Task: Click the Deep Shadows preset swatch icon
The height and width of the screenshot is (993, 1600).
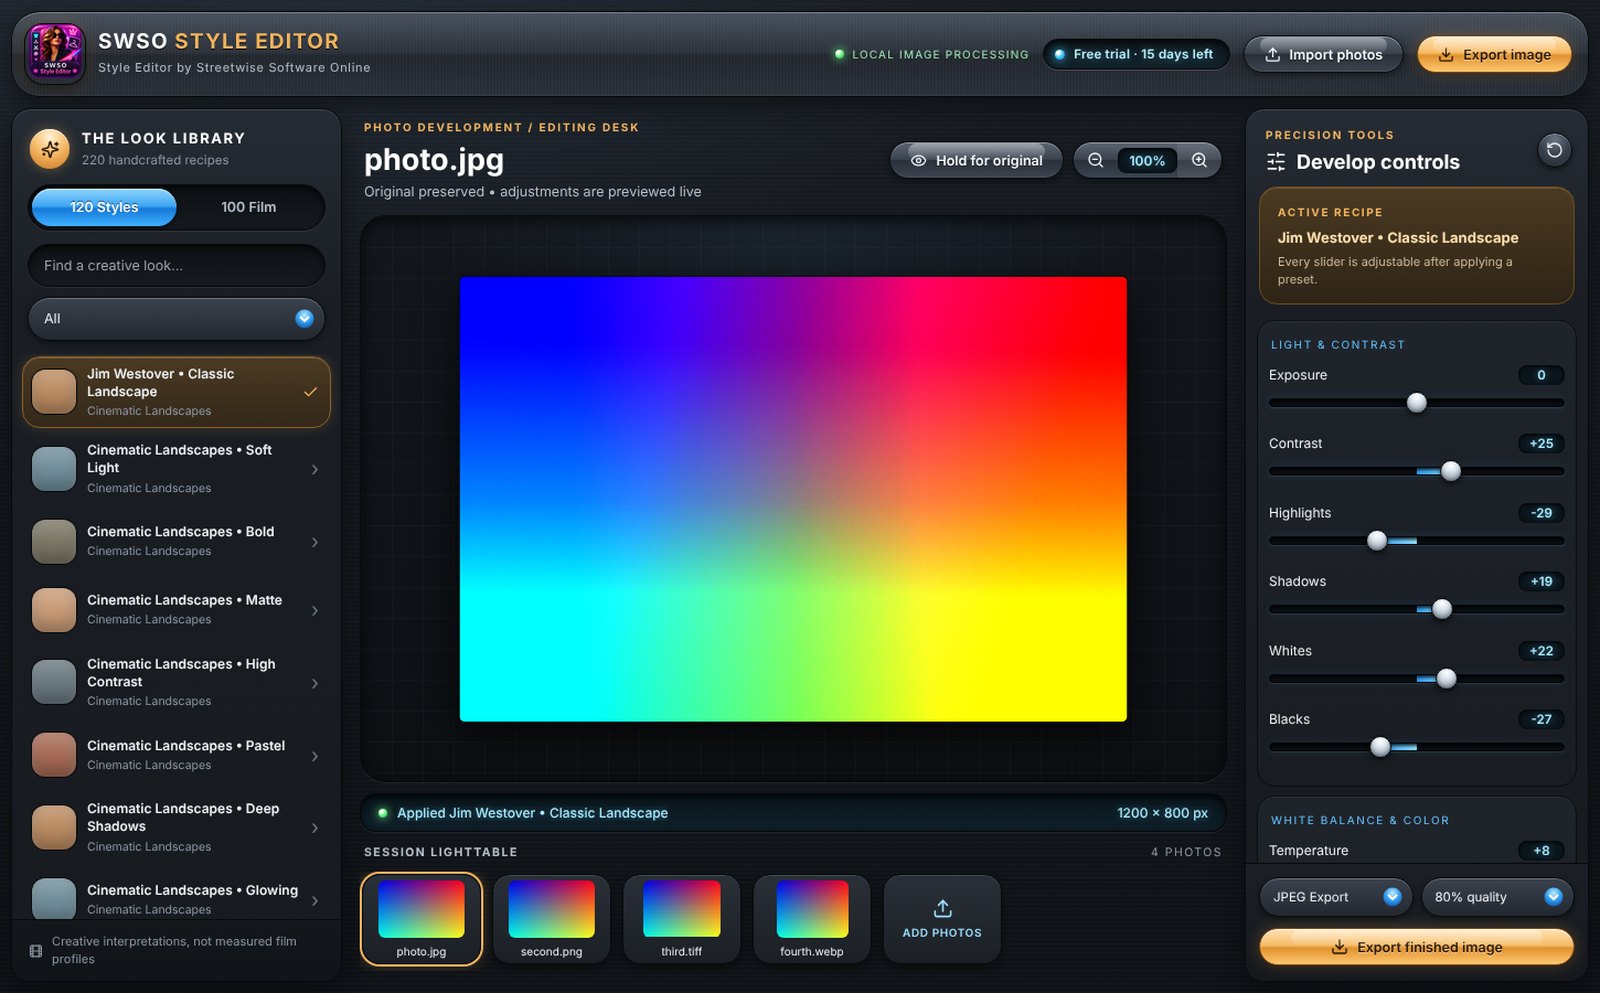Action: point(54,827)
